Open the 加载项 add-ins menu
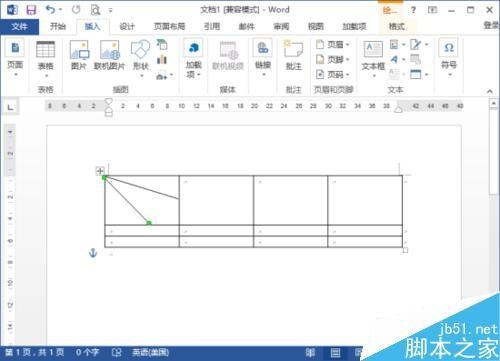Screen dimensions: 500x361 [193, 59]
